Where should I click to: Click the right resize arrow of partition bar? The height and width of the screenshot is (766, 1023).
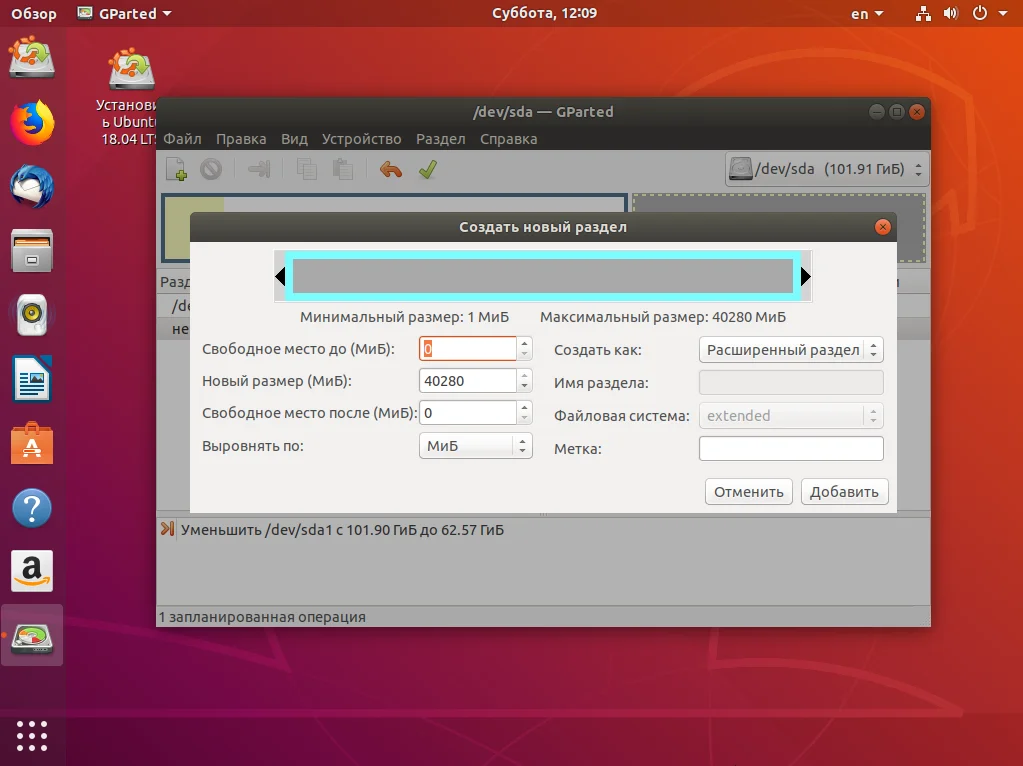pos(806,276)
